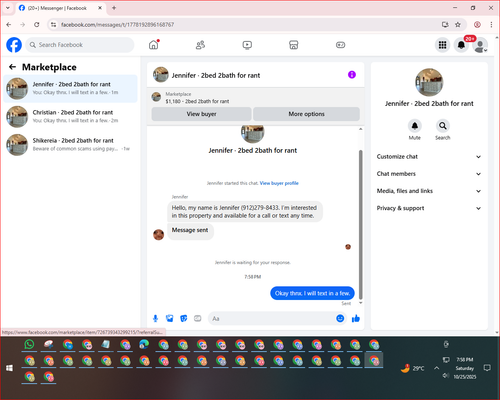Viewport: 500px width, 400px height.
Task: Open the Friends icon in top navigation
Action: (x=200, y=45)
